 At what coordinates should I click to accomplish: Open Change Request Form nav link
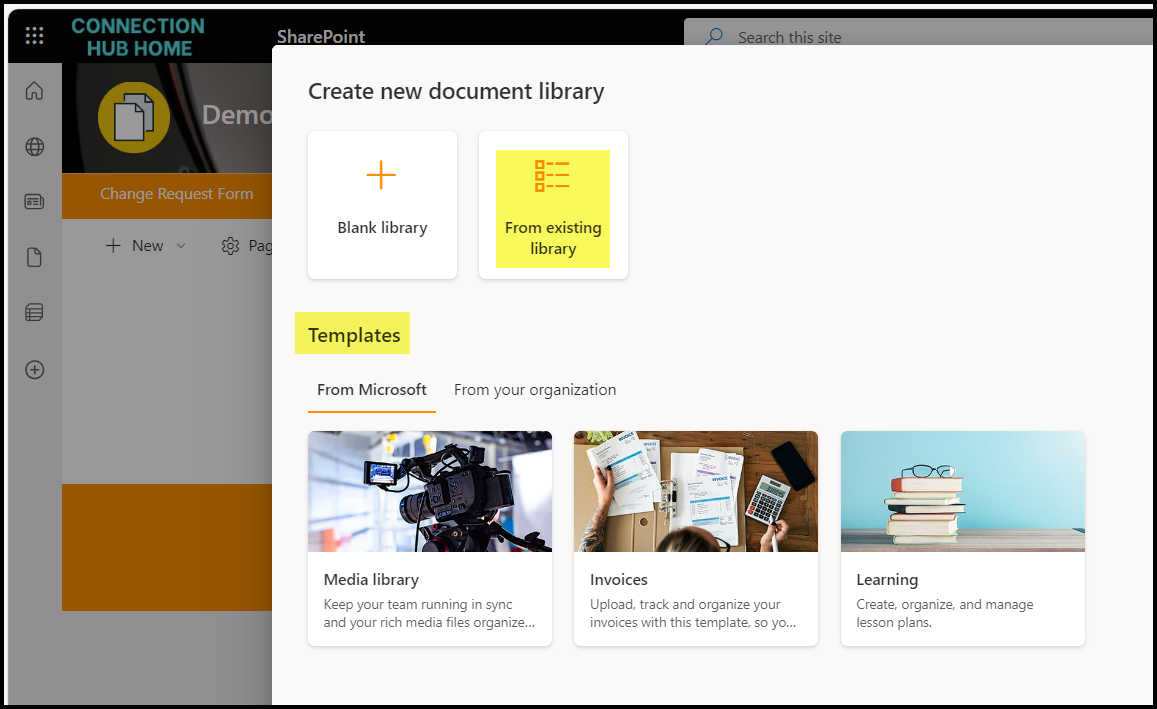pyautogui.click(x=176, y=194)
